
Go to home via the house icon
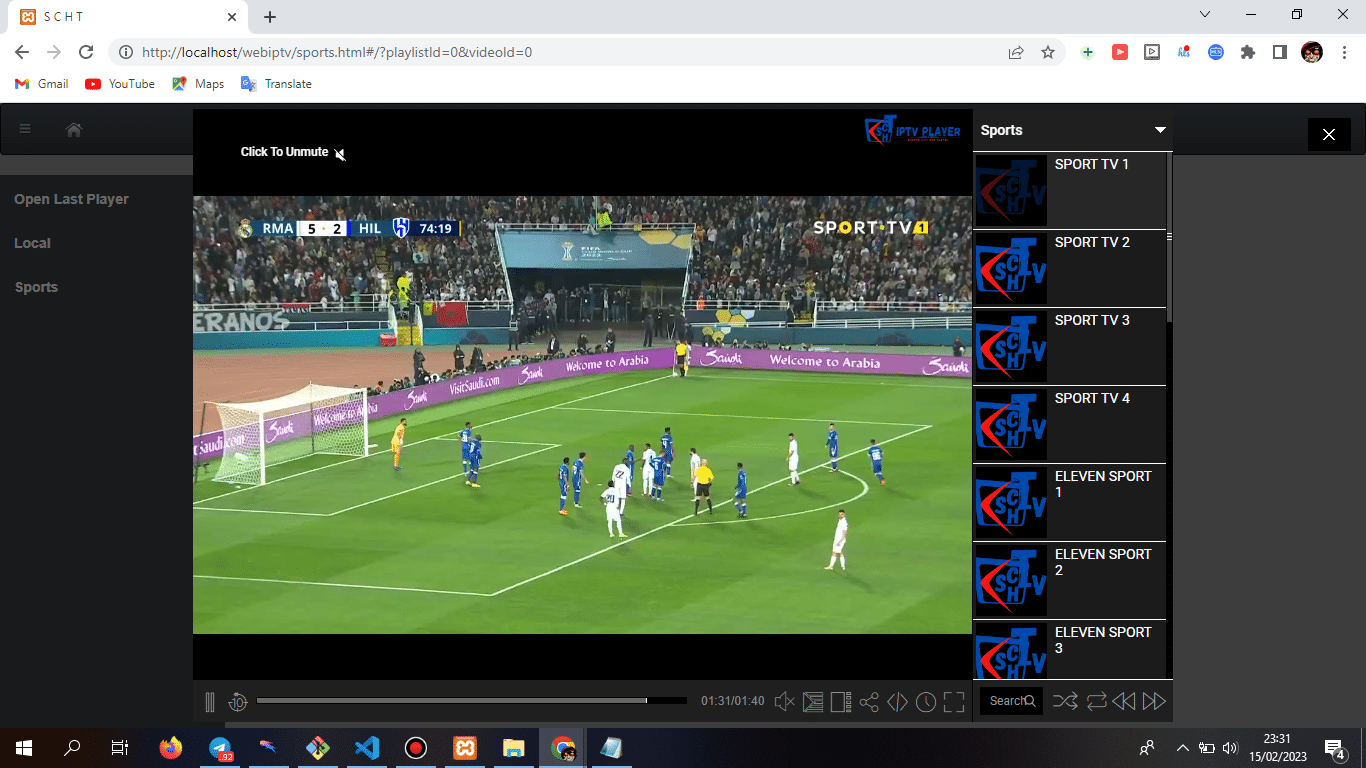point(74,129)
